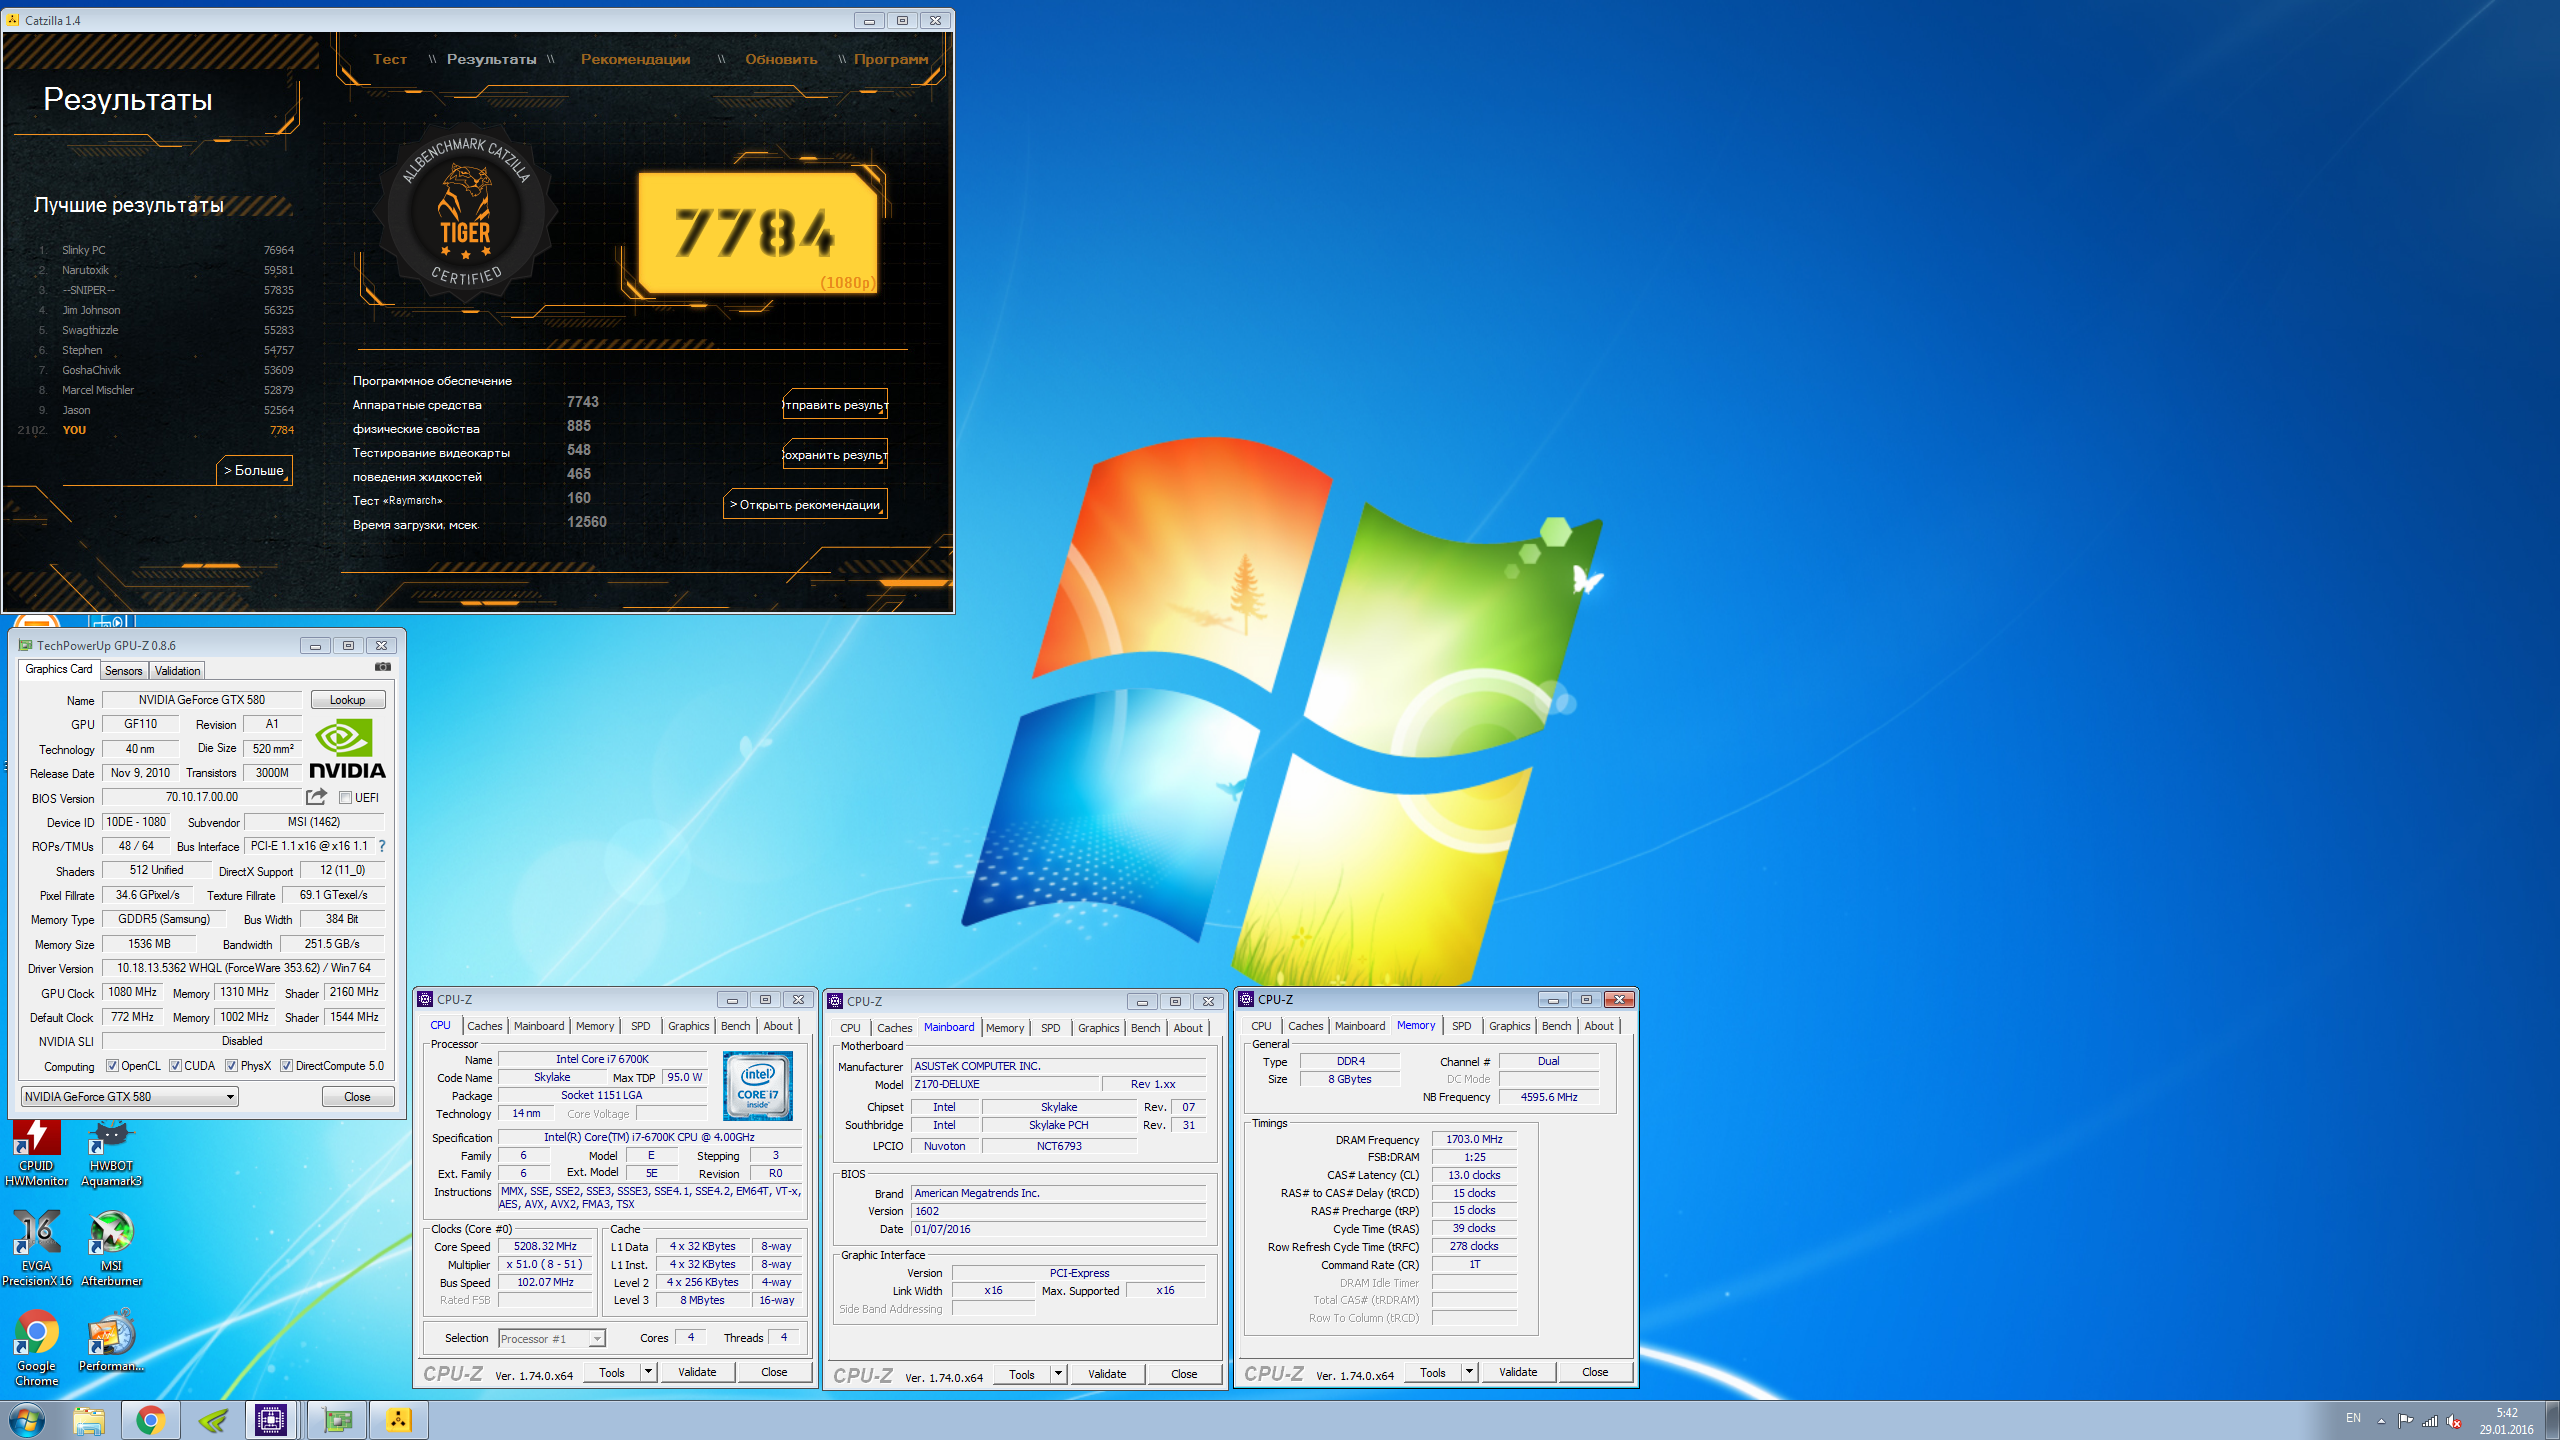The height and width of the screenshot is (1440, 2560).
Task: Toggle the OpenCL checkbox
Action: tap(112, 1066)
